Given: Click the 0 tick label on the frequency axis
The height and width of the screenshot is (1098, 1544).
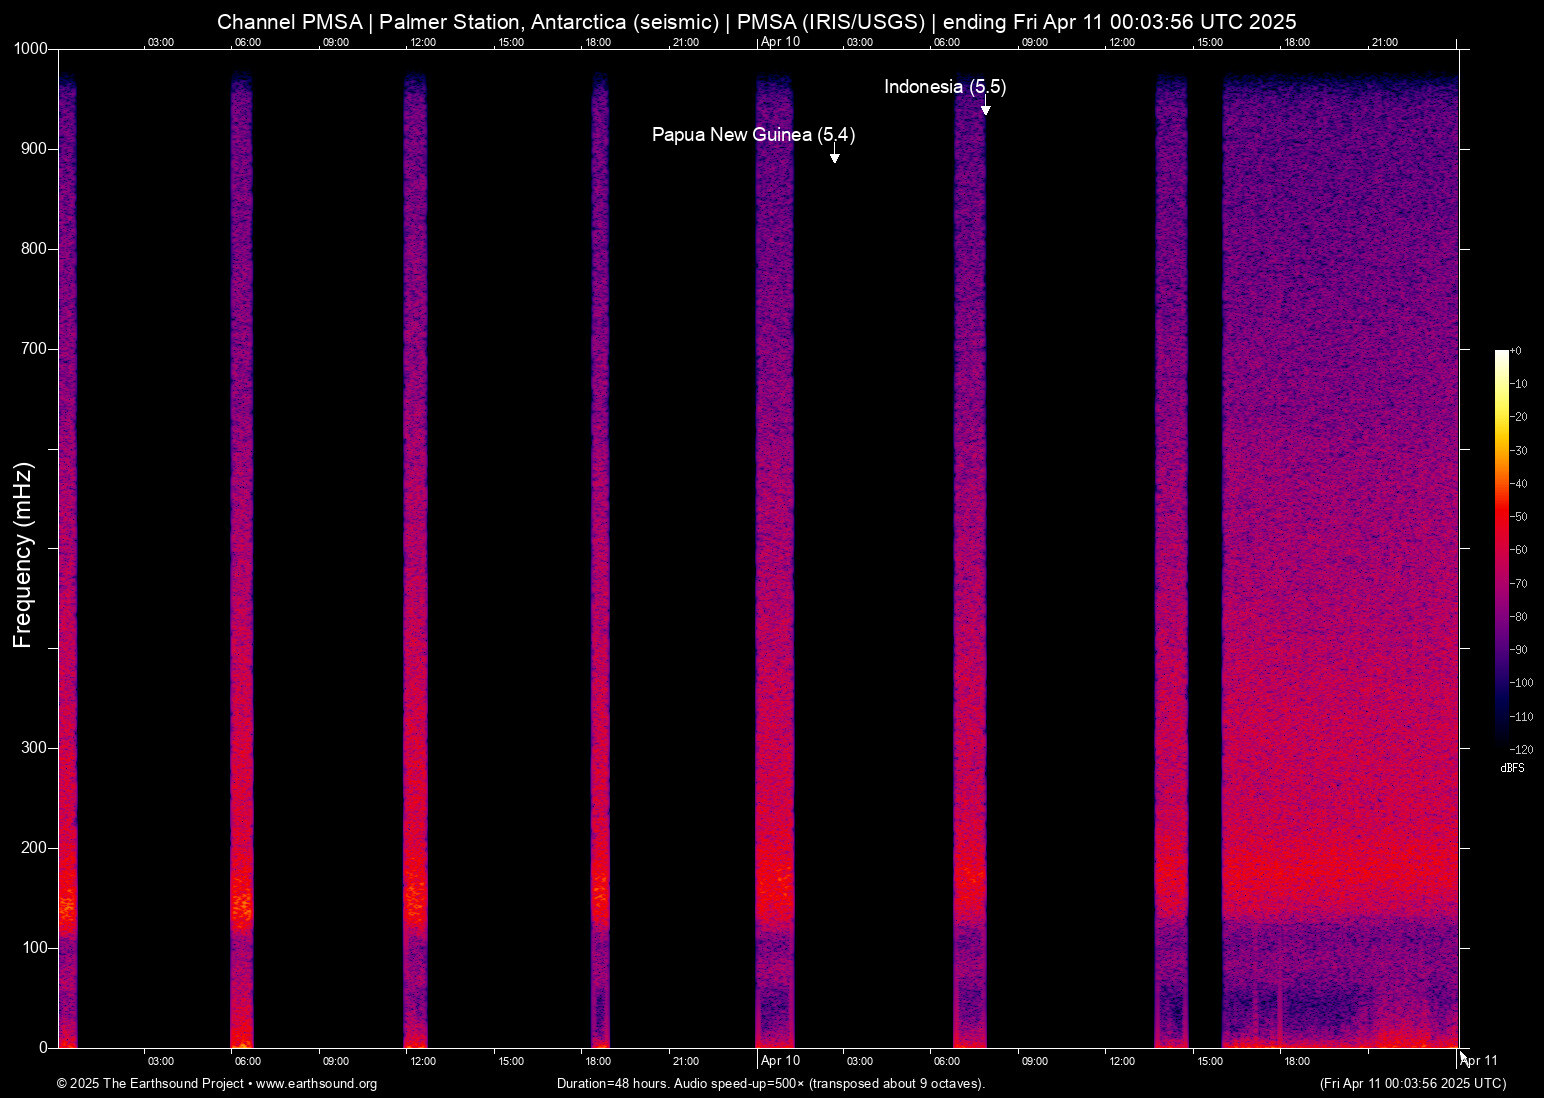Looking at the screenshot, I should (x=43, y=1047).
